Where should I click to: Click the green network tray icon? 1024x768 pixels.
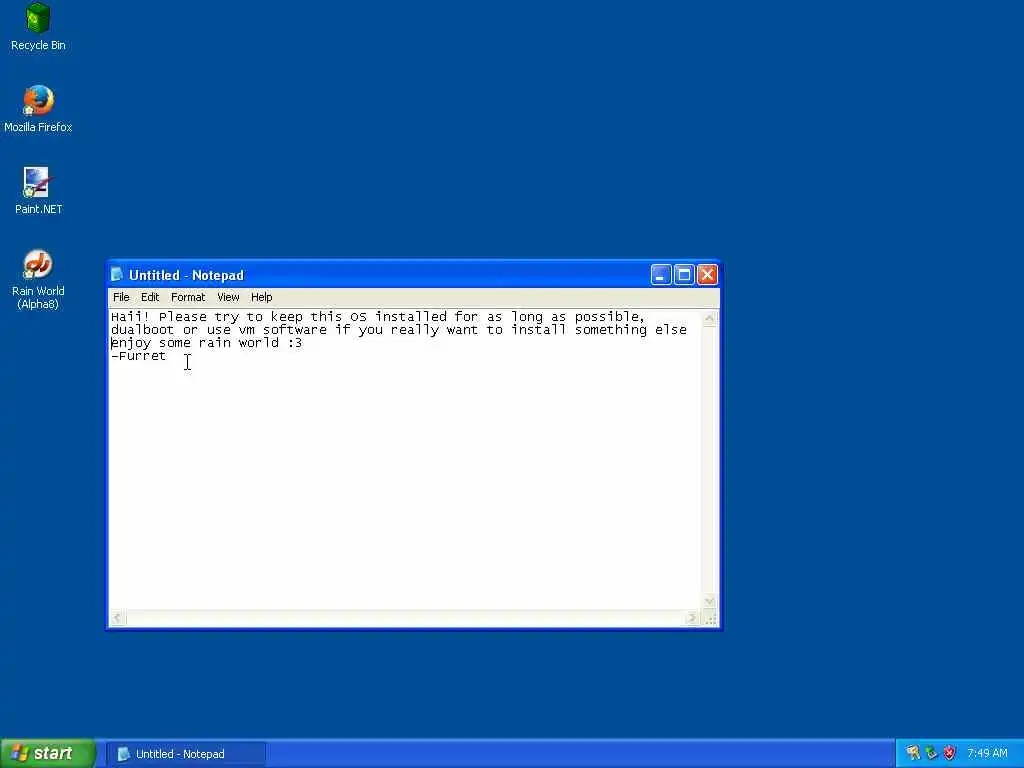(931, 754)
